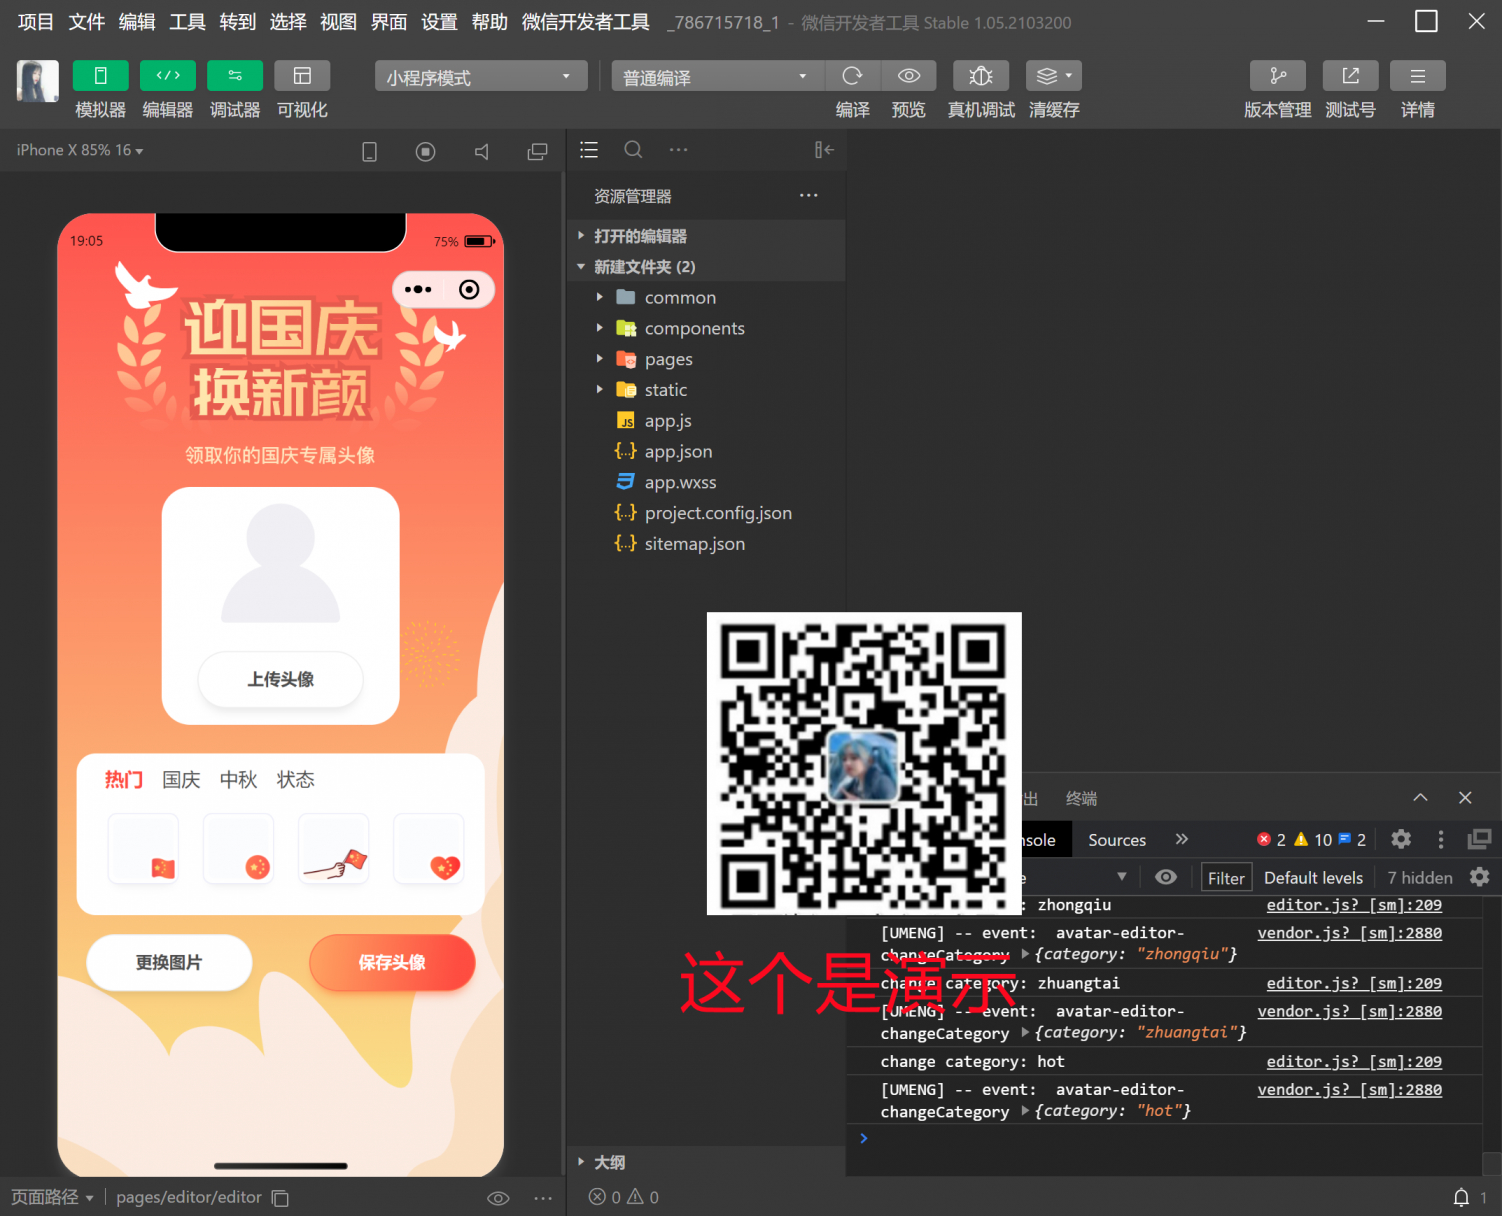Open the 小程序模式 mode dropdown
The image size is (1502, 1216).
tap(480, 75)
